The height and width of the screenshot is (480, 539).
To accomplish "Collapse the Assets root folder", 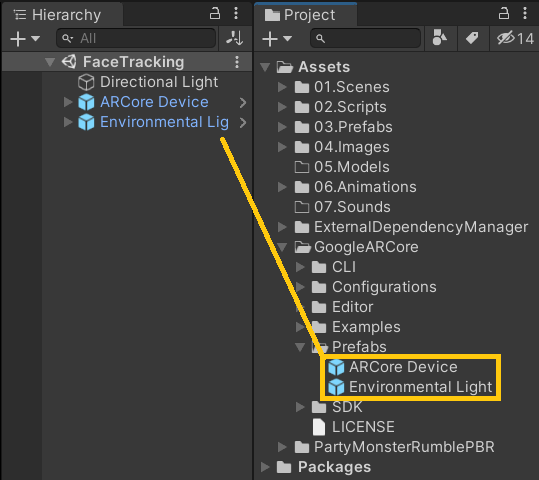I will pos(265,67).
